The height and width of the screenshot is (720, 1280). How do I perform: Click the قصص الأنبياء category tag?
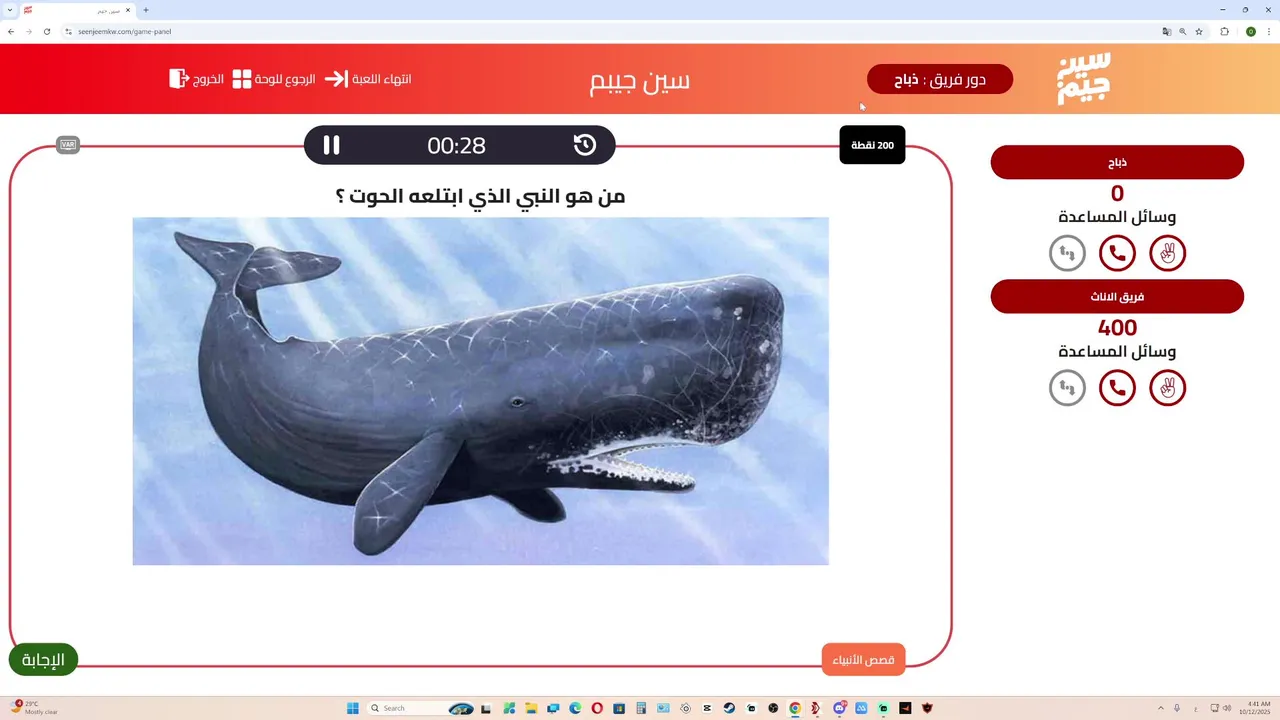[x=863, y=659]
